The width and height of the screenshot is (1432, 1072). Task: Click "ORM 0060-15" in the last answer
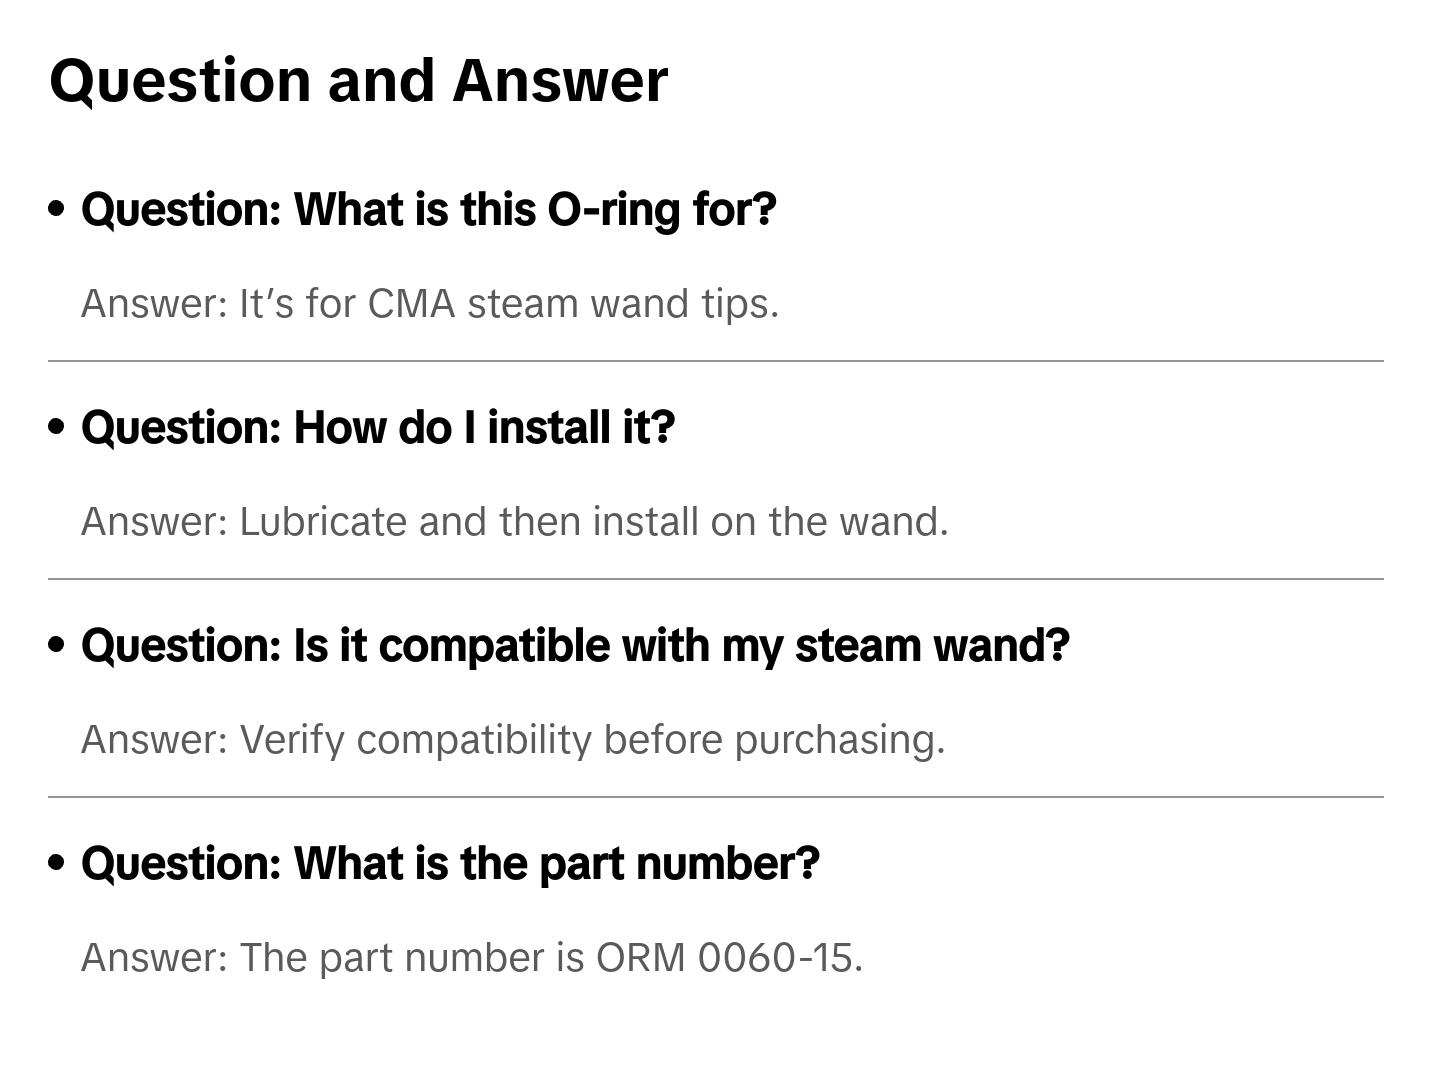click(x=728, y=958)
